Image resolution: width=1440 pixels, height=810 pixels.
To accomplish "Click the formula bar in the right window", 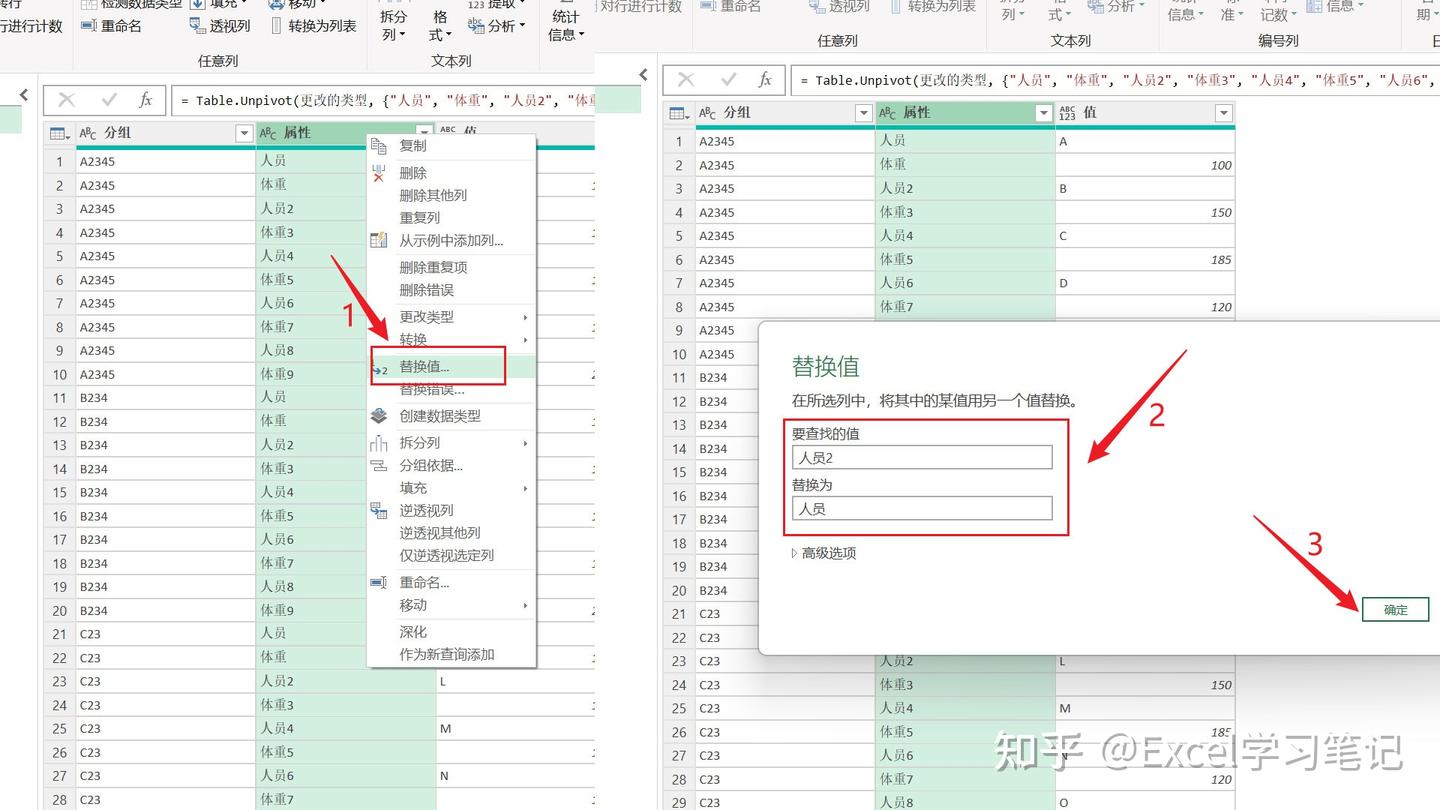I will click(x=1114, y=80).
